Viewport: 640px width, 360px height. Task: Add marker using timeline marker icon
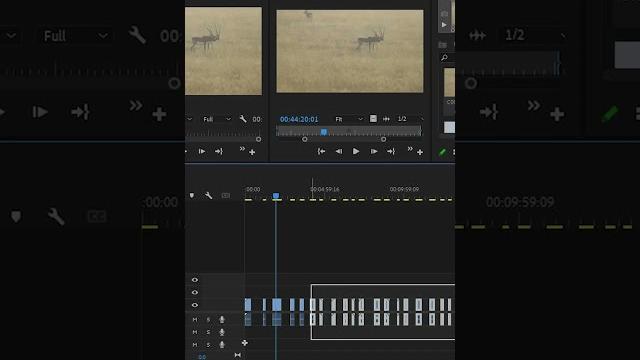192,196
